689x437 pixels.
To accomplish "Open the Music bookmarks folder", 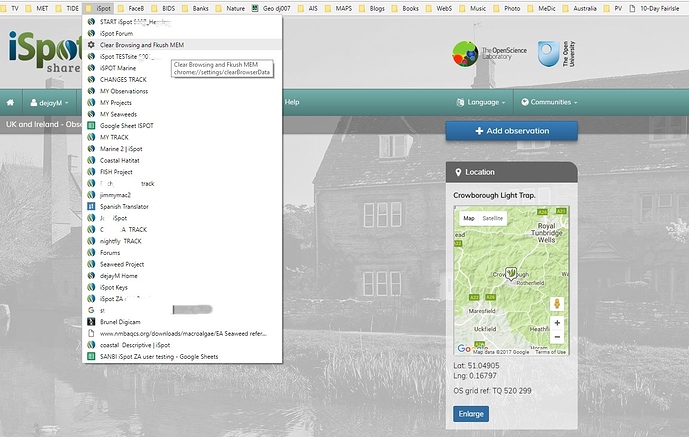I will coord(472,8).
